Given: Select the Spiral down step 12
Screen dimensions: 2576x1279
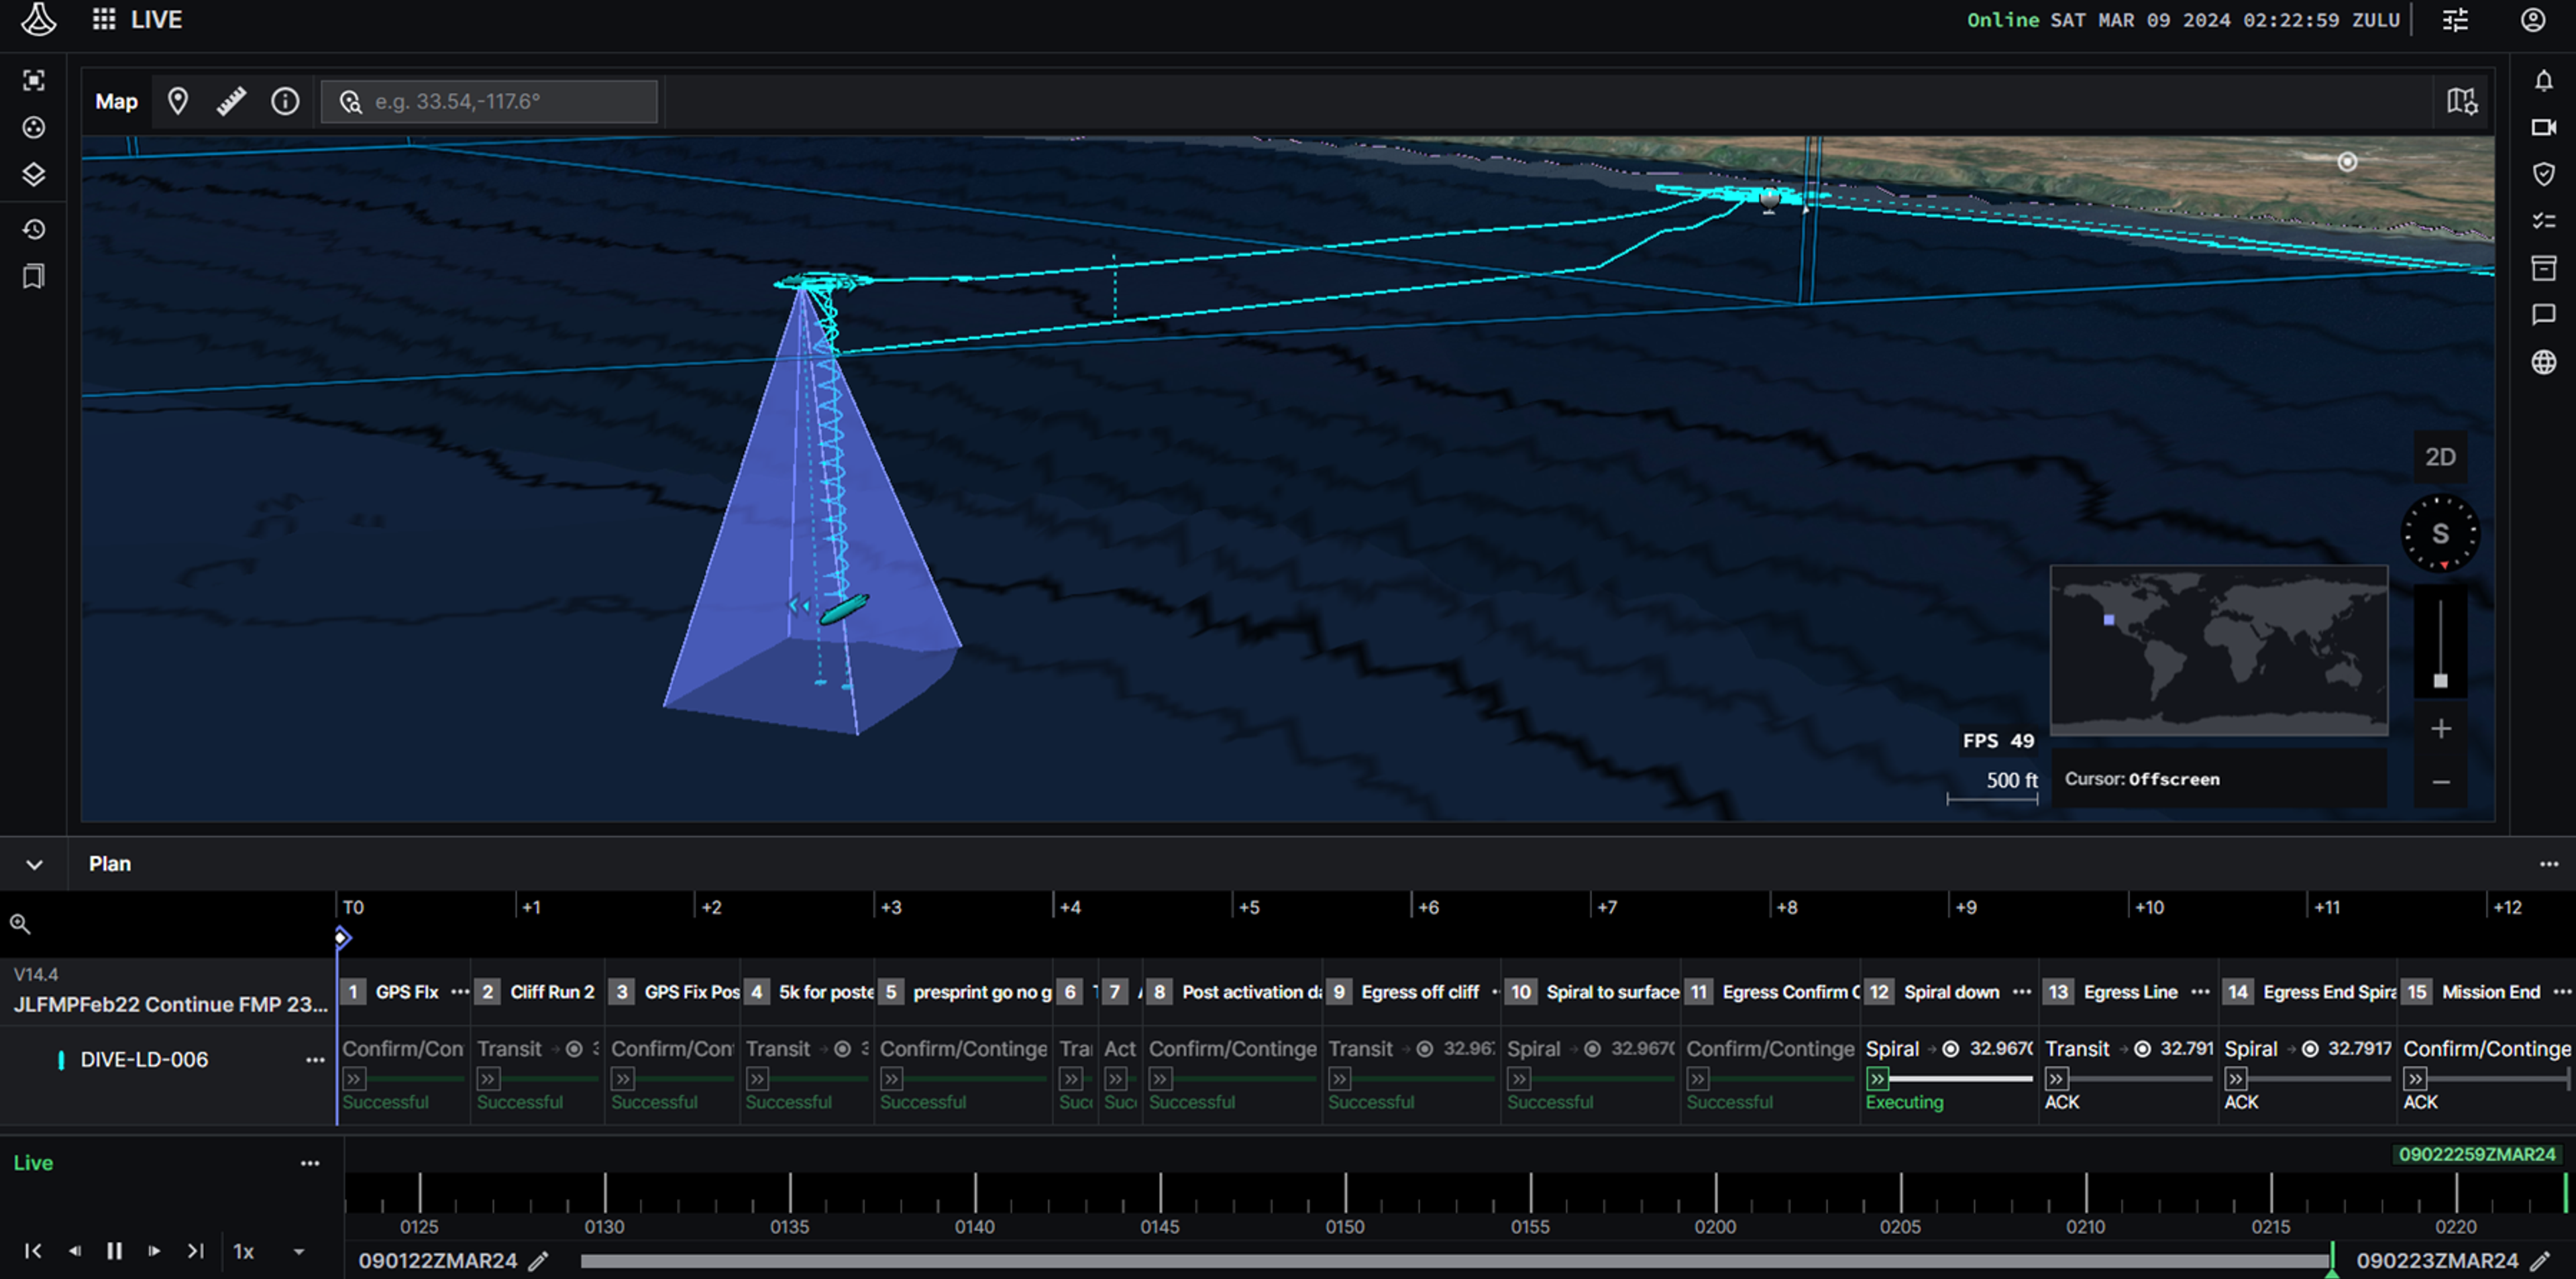Looking at the screenshot, I should tap(1949, 992).
